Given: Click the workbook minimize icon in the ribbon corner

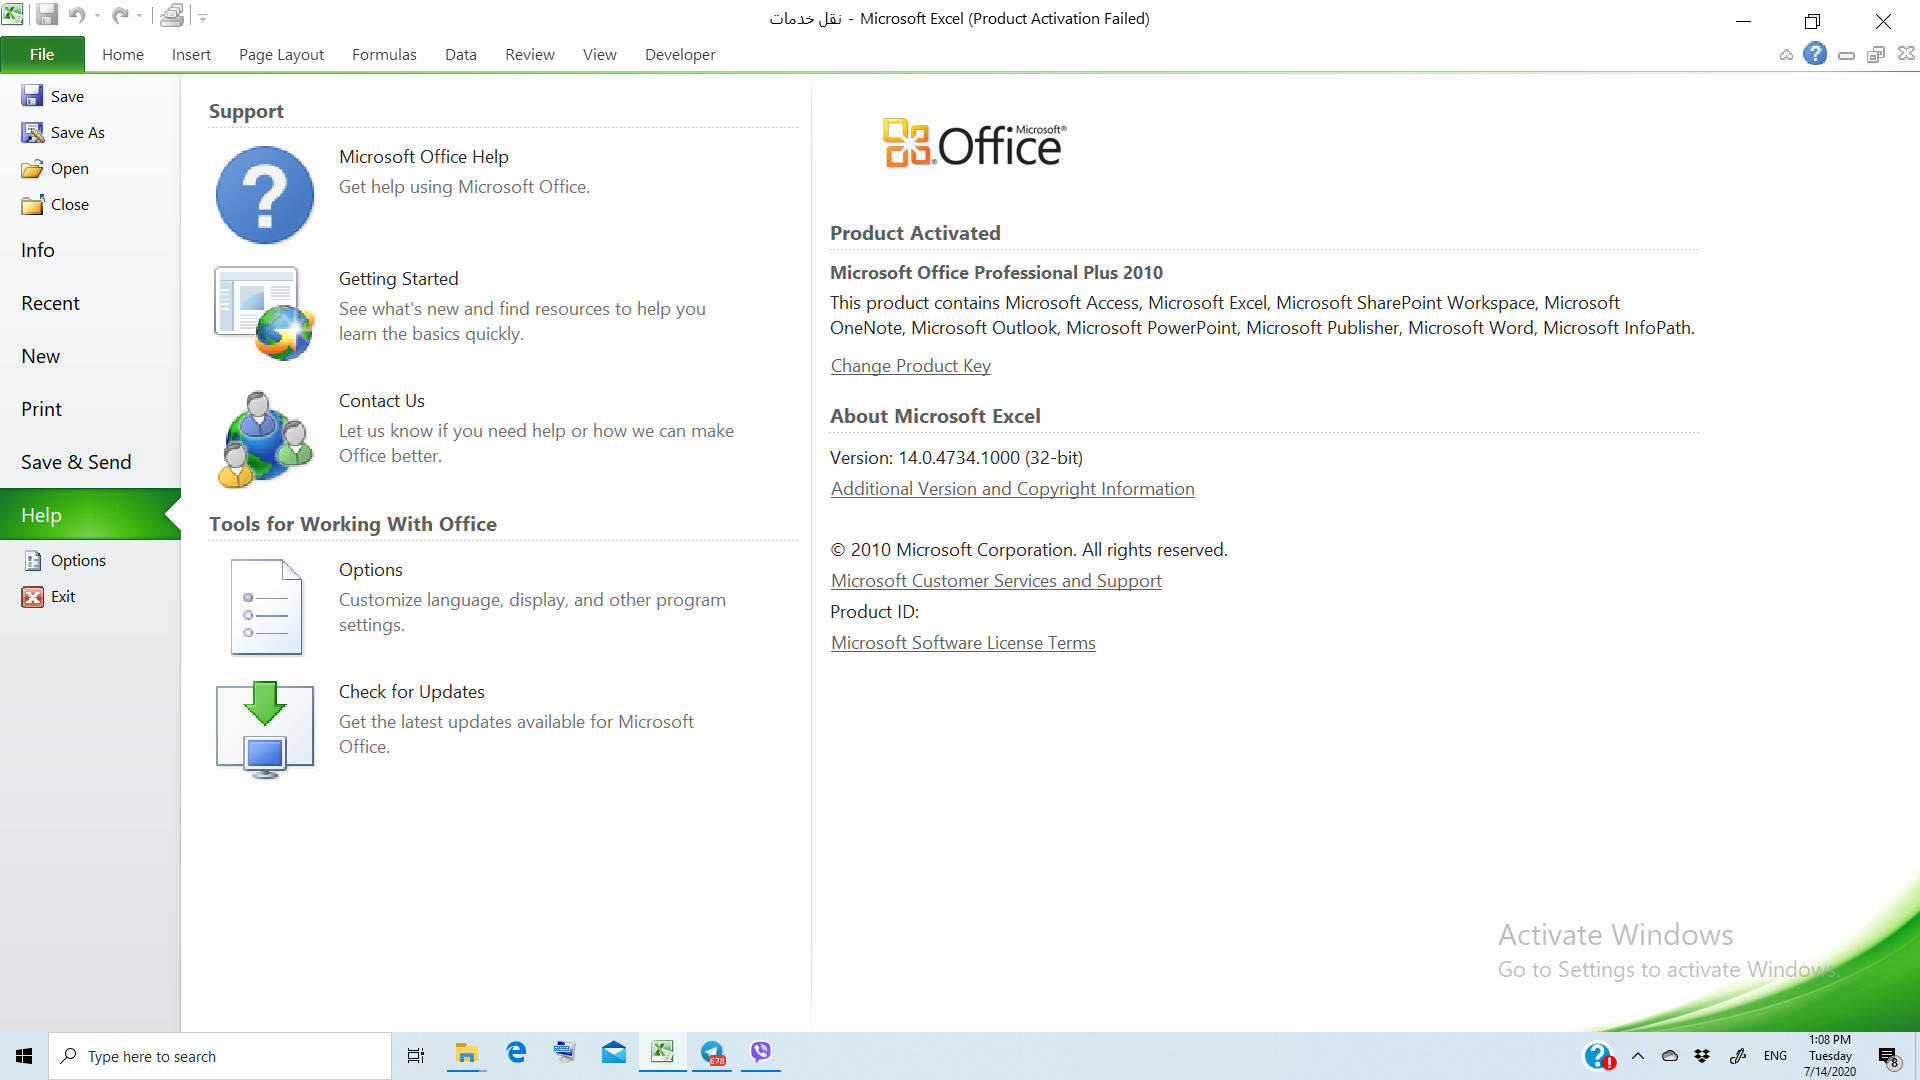Looking at the screenshot, I should 1847,55.
